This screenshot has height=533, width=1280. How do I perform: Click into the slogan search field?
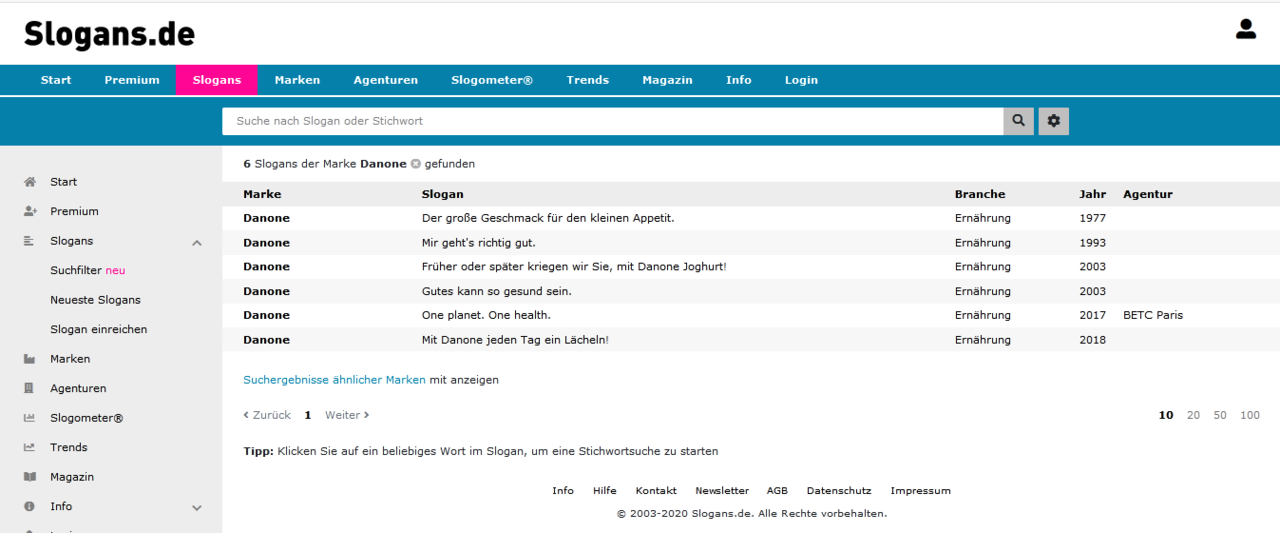pyautogui.click(x=612, y=121)
